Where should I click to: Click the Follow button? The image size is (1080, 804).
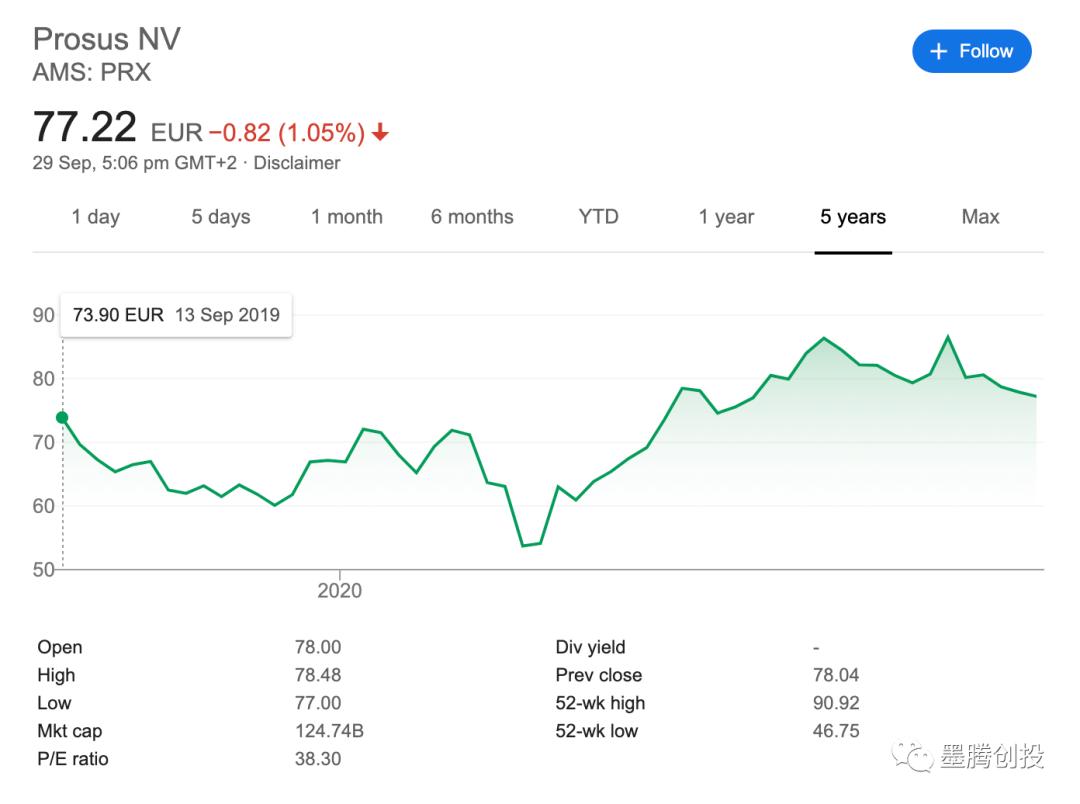pyautogui.click(x=971, y=52)
